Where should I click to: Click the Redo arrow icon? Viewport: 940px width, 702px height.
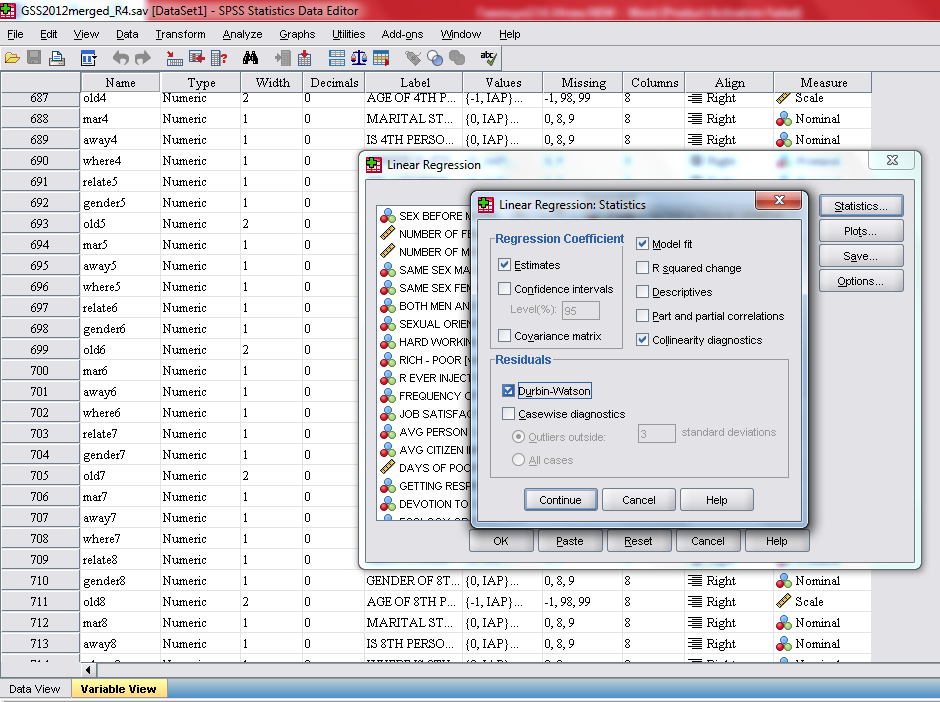(143, 58)
